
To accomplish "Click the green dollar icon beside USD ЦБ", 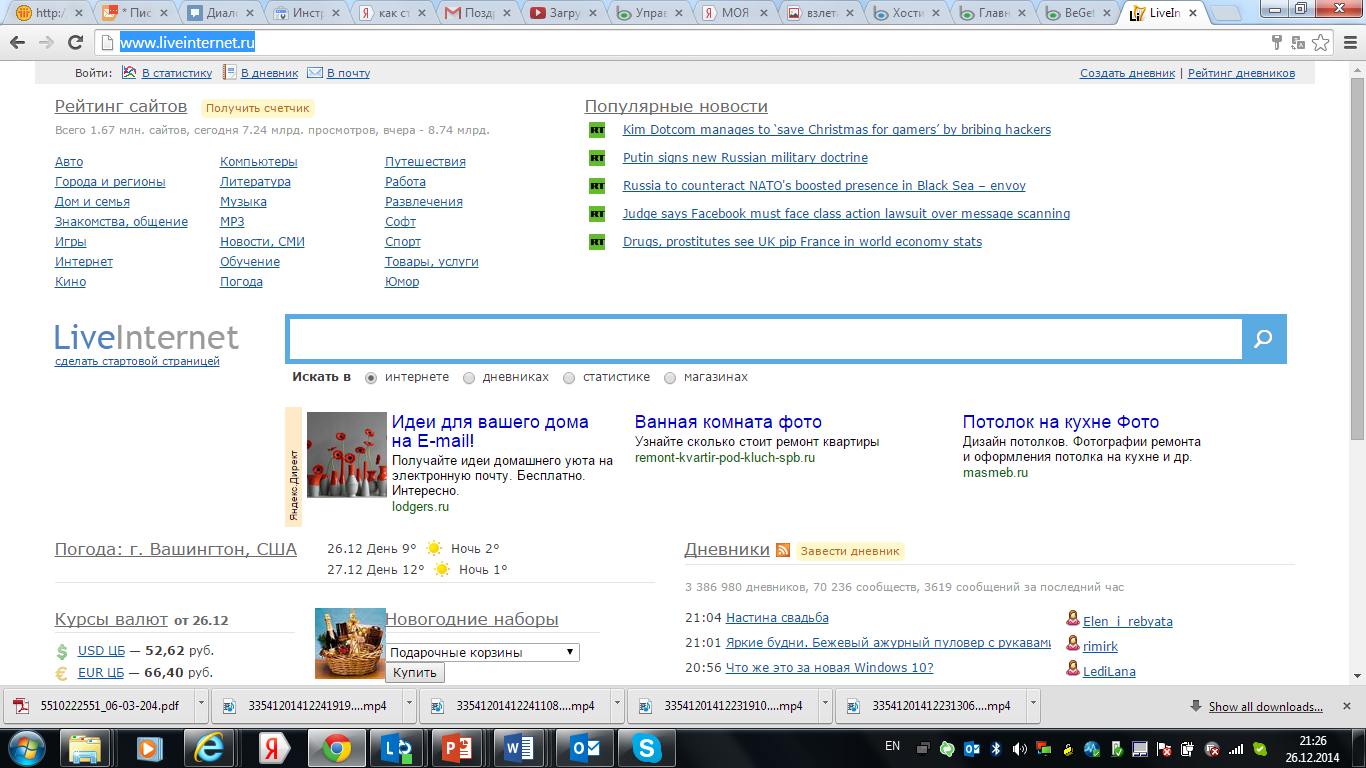I will 62,651.
